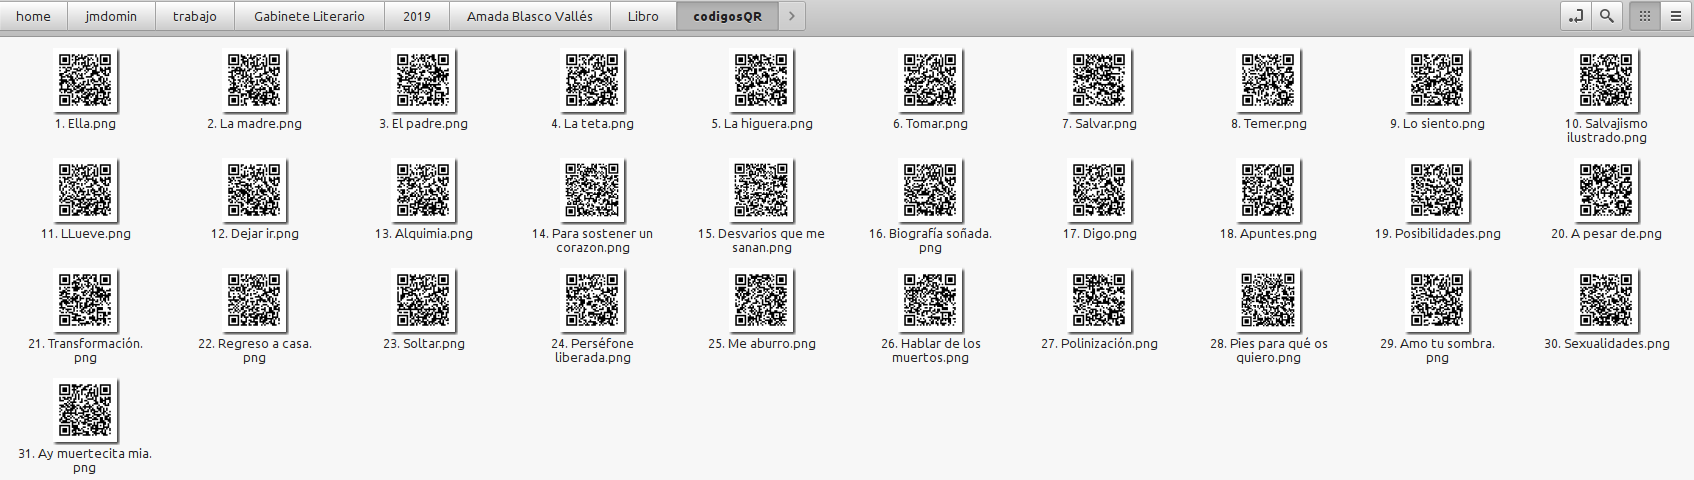Click the '19. Posibilidades.png' file name

click(1437, 234)
